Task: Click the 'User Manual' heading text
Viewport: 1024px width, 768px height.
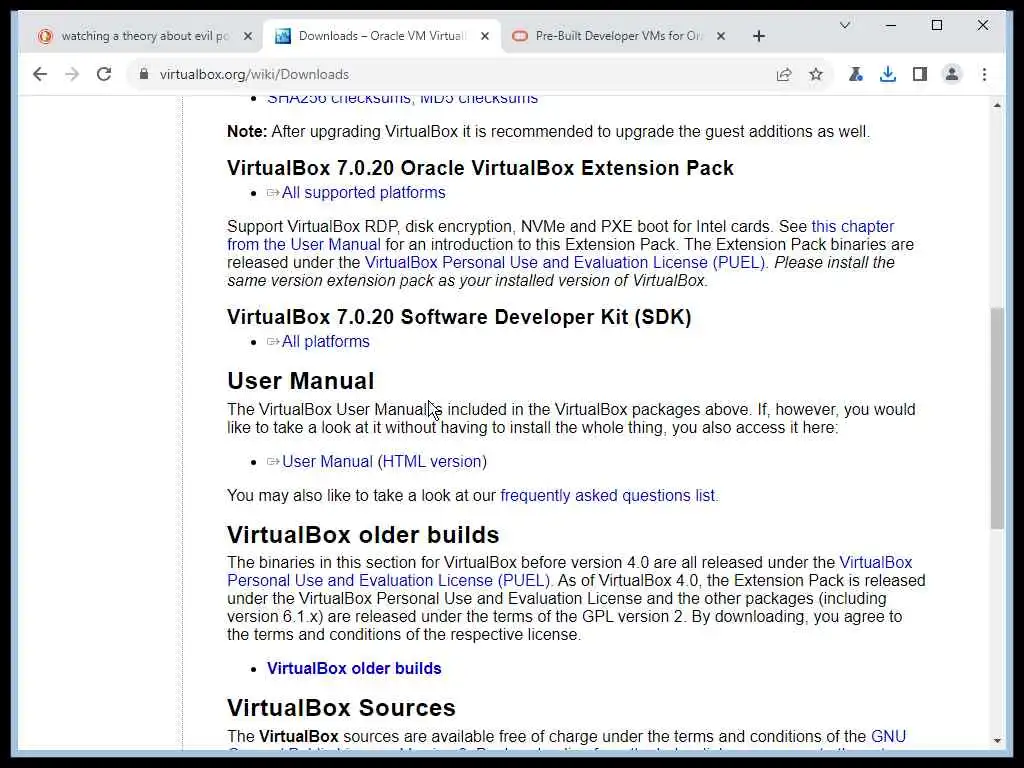Action: (x=300, y=381)
